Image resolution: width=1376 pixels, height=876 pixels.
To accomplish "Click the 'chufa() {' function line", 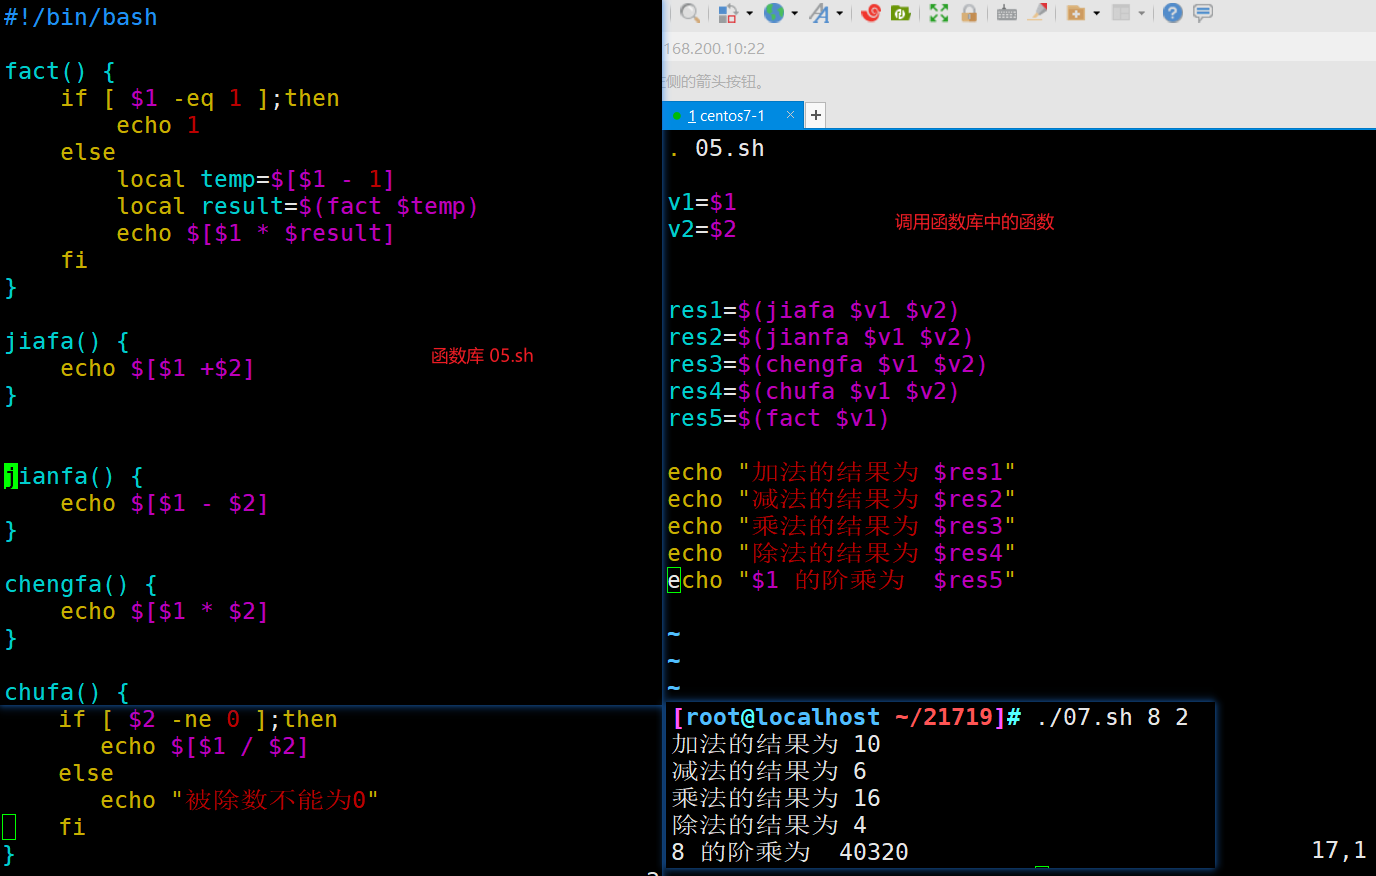I will tap(67, 692).
